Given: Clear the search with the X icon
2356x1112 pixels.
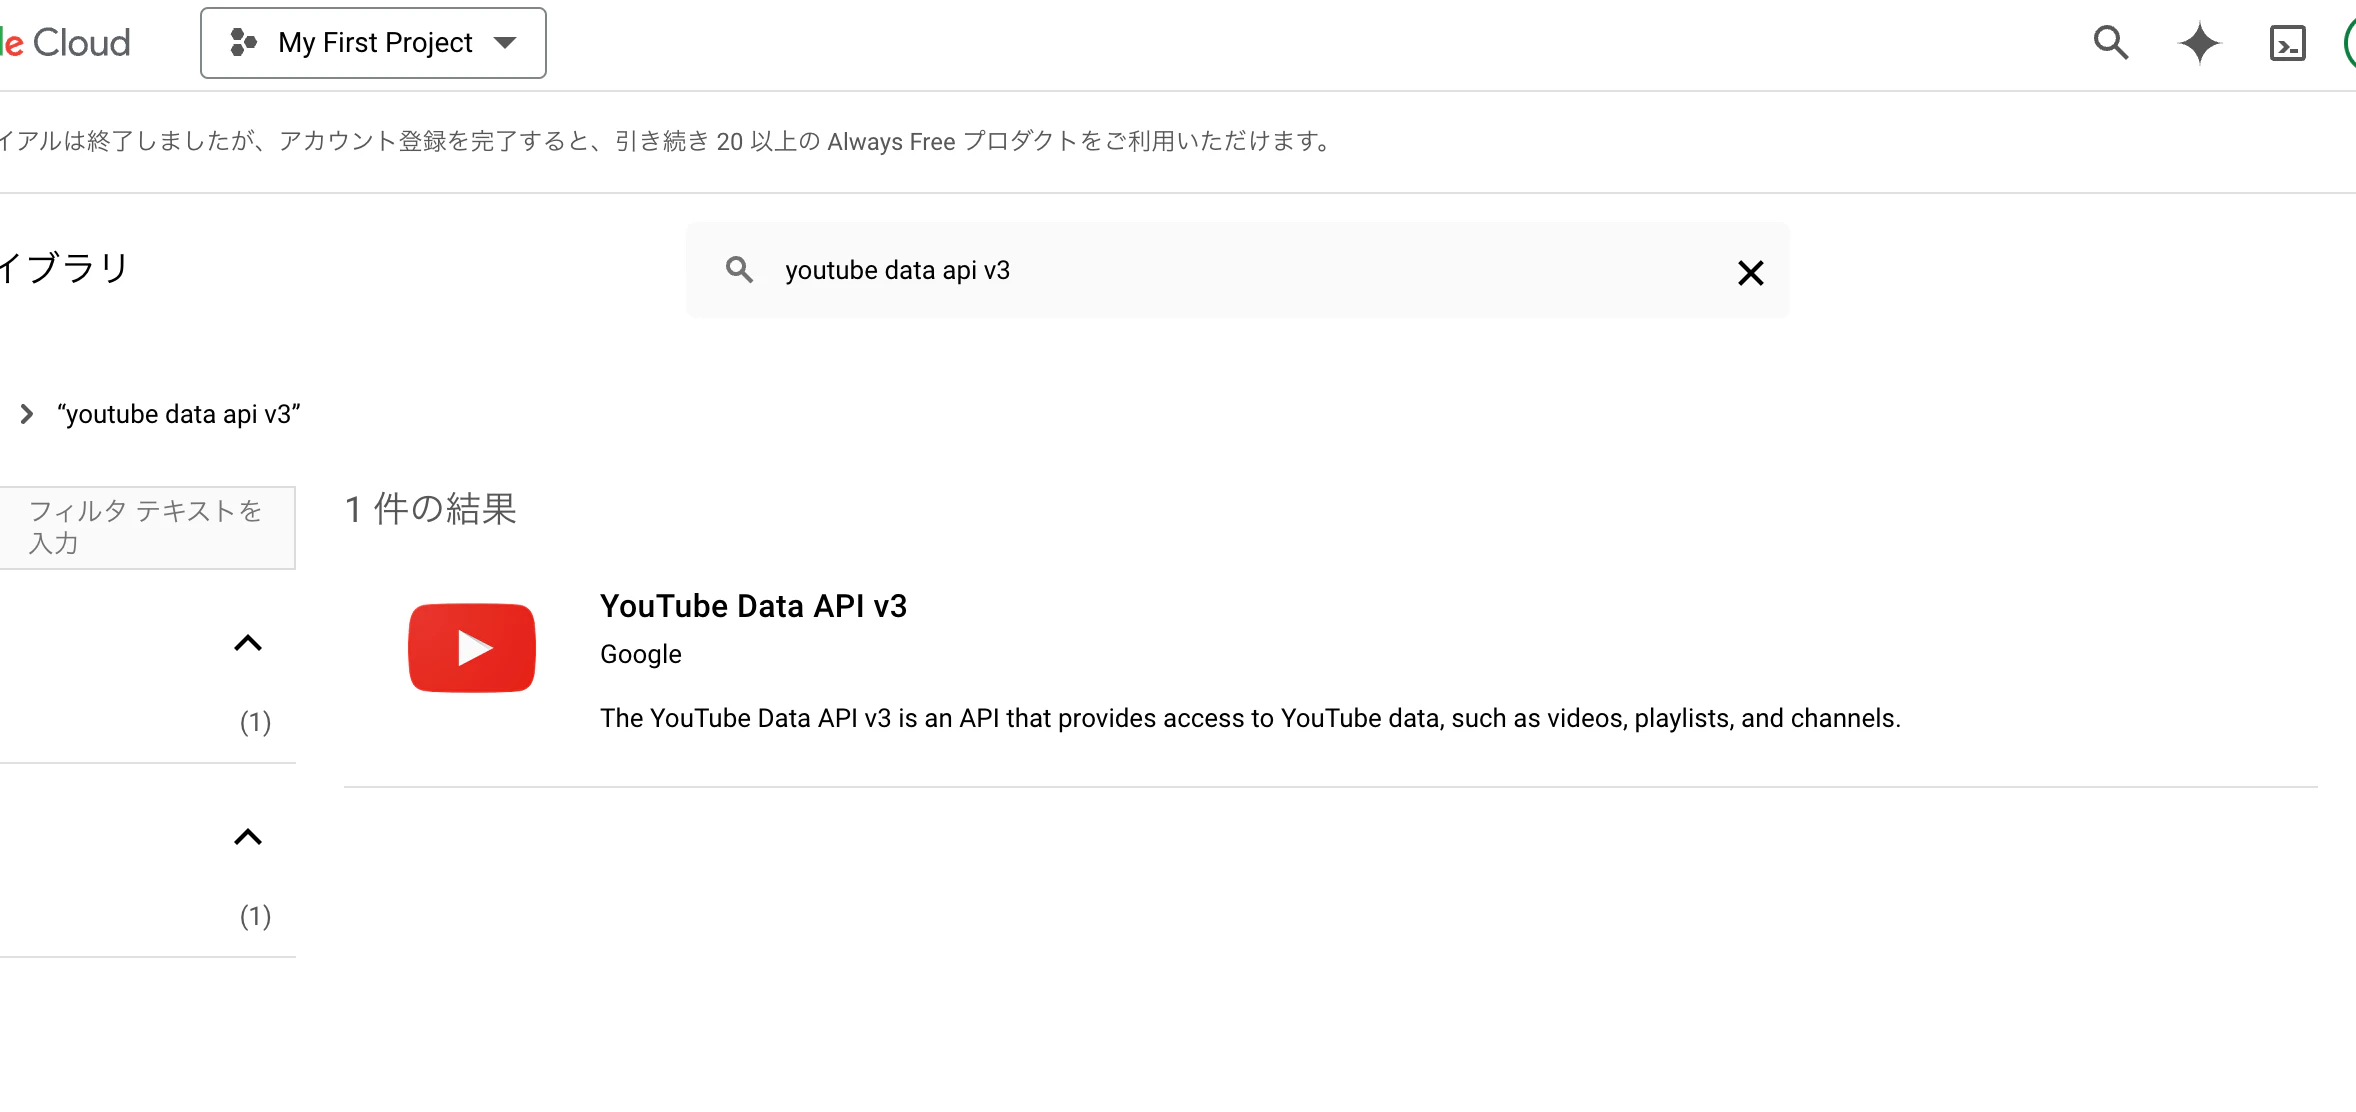Looking at the screenshot, I should pos(1750,273).
